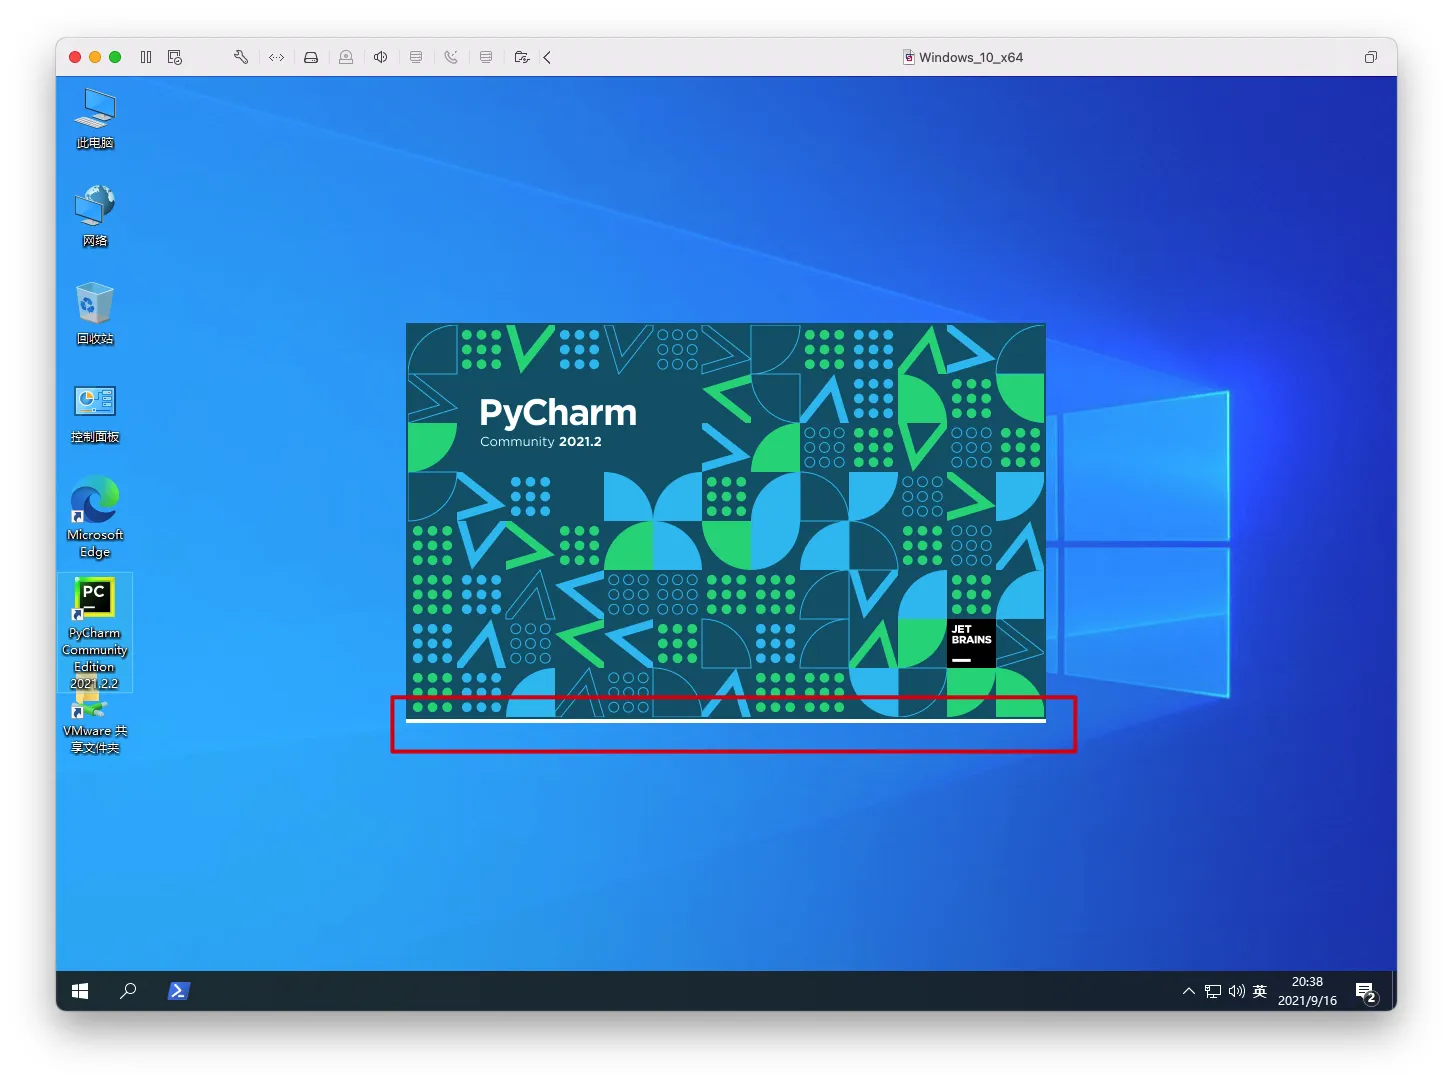Pause the virtual machine from the toolbar
This screenshot has width=1453, height=1085.
coord(146,57)
